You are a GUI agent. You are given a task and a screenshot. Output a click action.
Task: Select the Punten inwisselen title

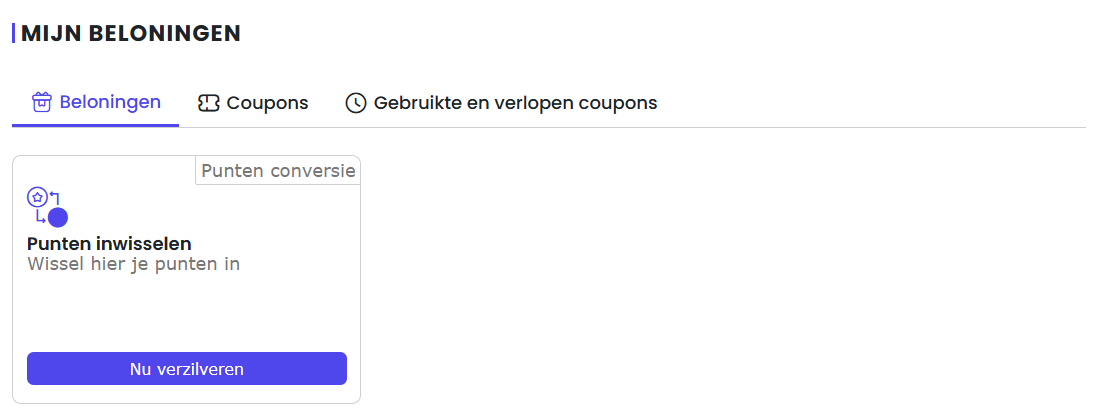pos(109,244)
